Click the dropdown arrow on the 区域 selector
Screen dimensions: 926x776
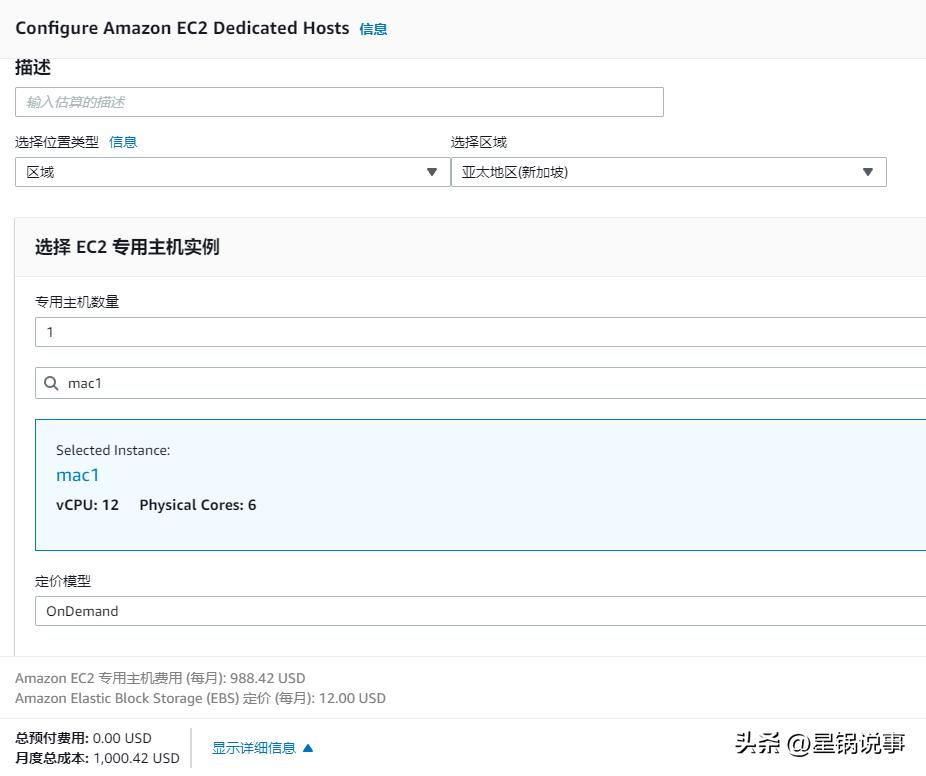point(432,172)
